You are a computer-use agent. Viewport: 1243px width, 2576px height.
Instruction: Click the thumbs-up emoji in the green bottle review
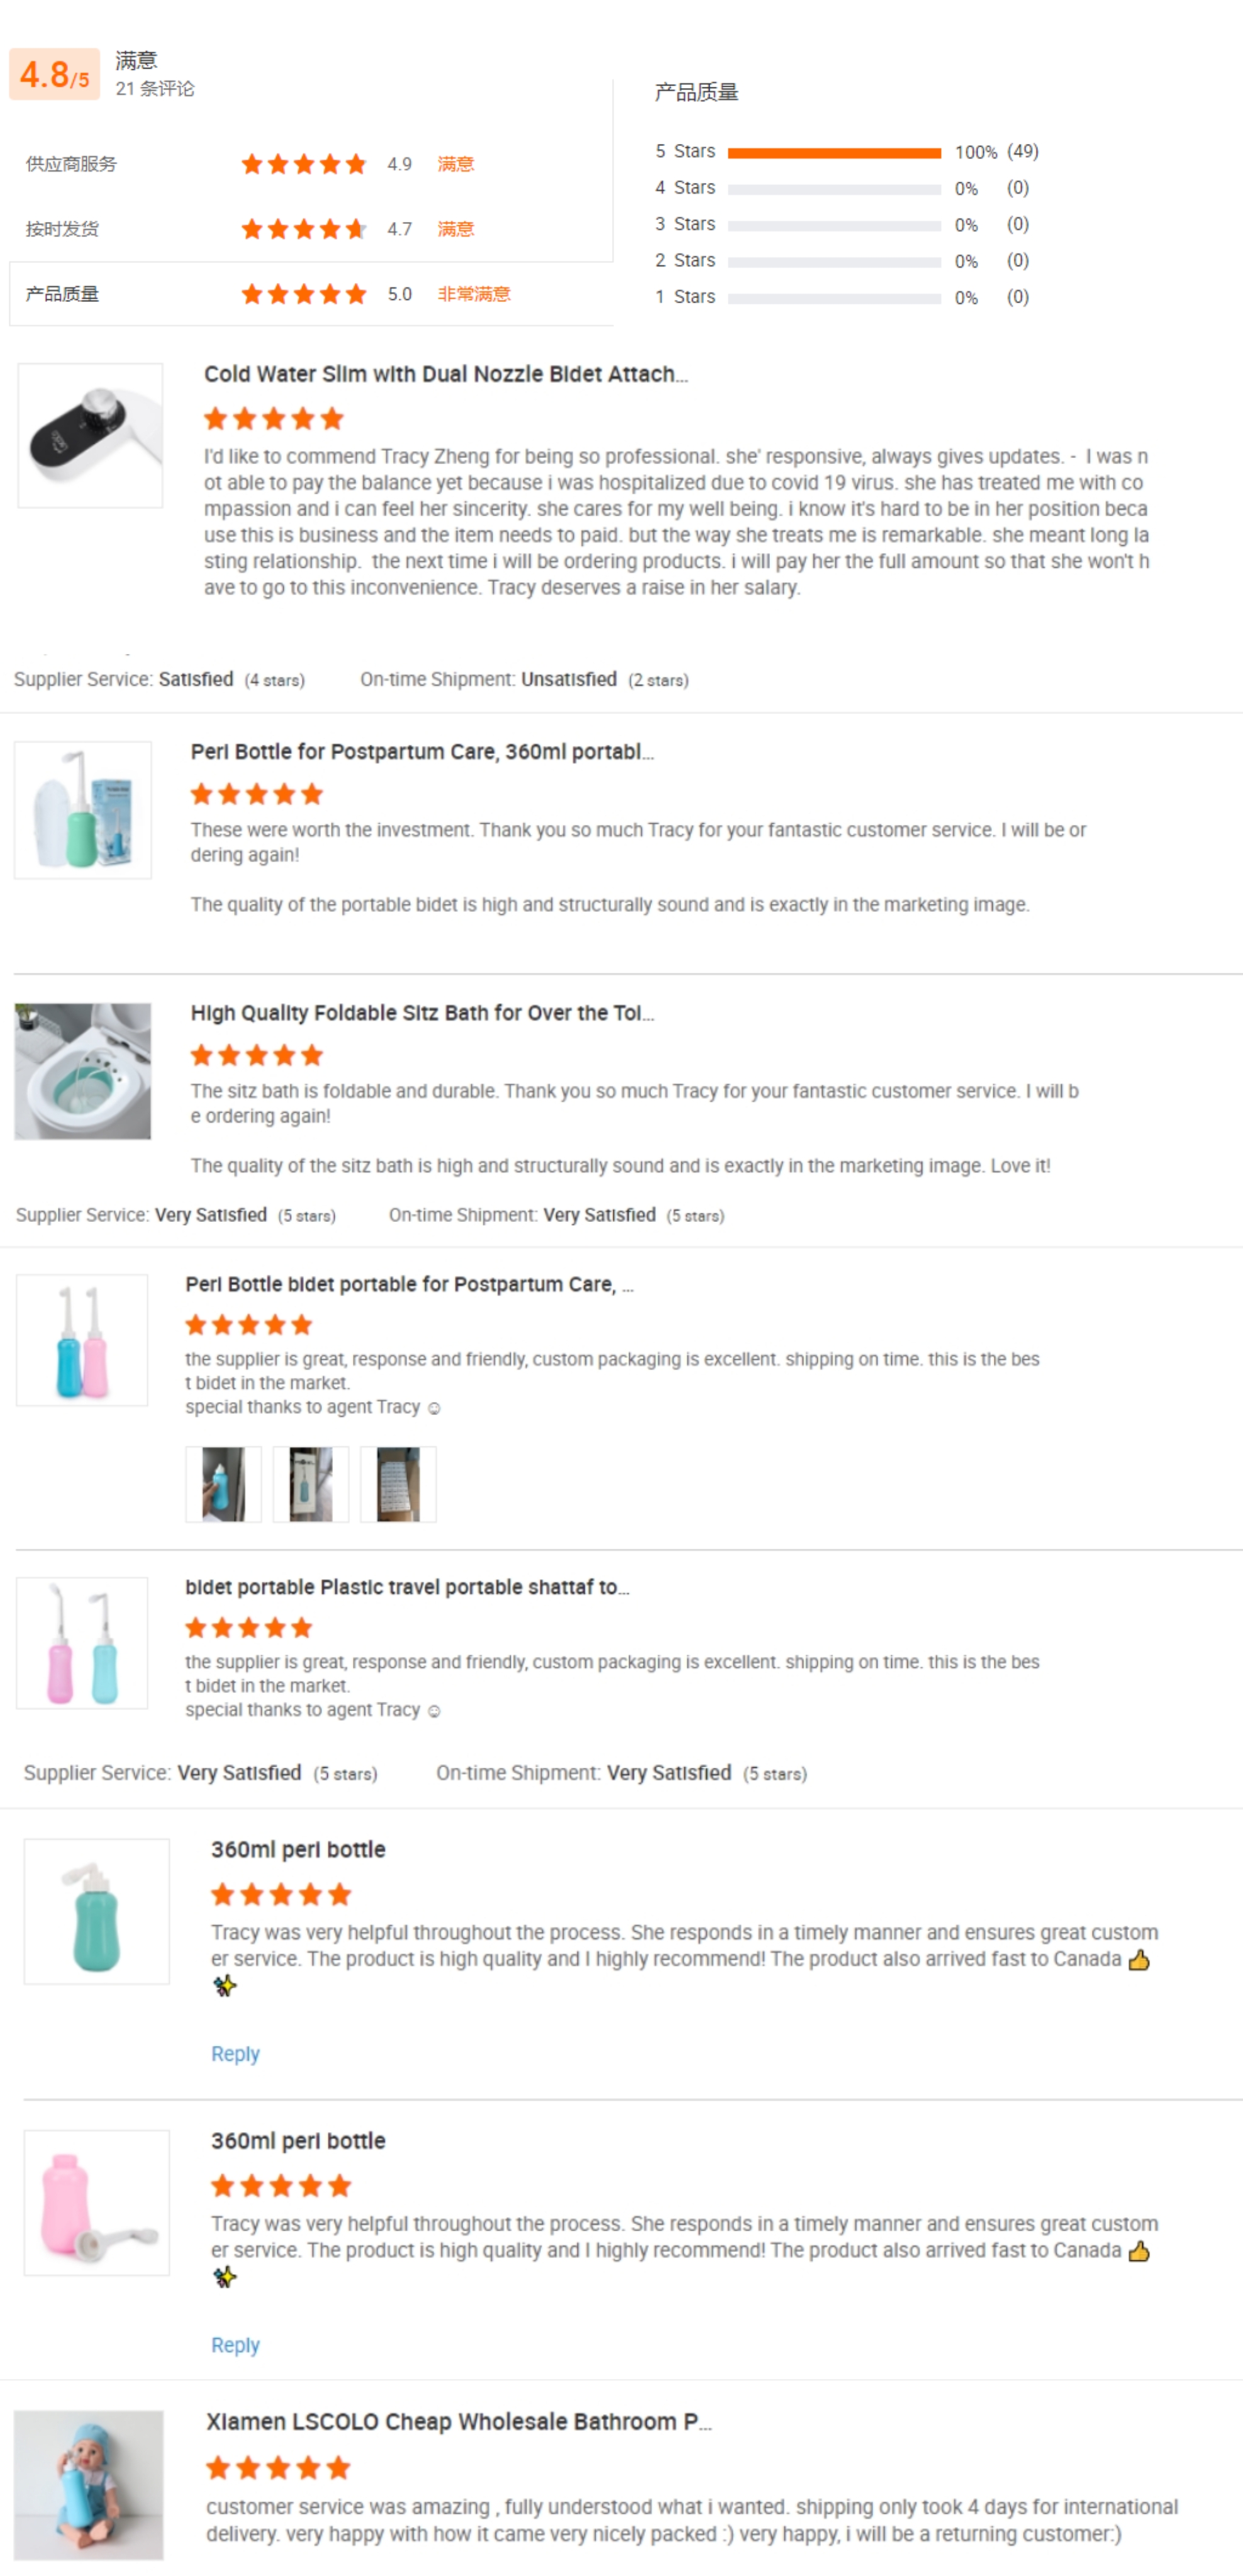pos(1138,1960)
